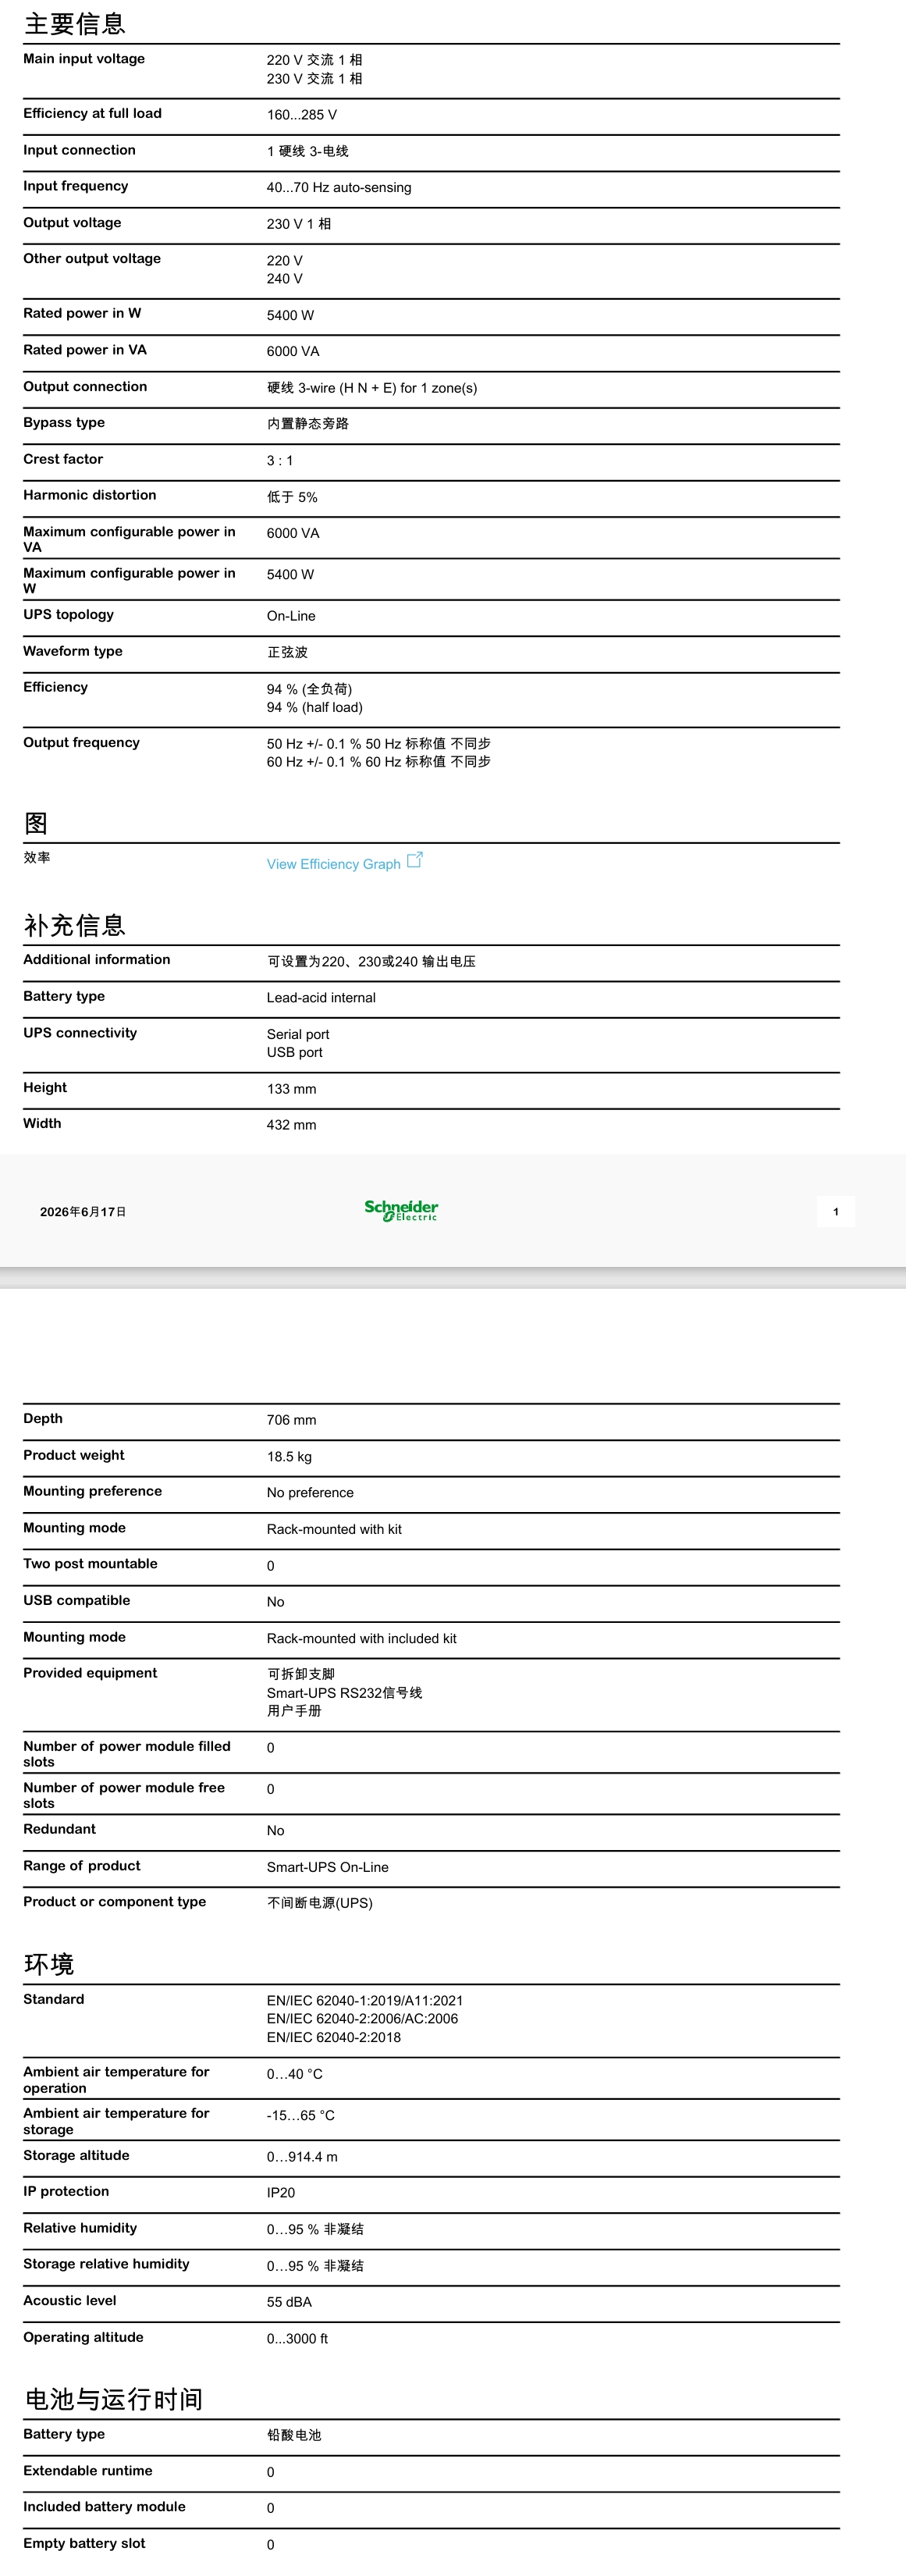The height and width of the screenshot is (2576, 906).
Task: Select the 60 Hz output frequency line
Action: (379, 761)
